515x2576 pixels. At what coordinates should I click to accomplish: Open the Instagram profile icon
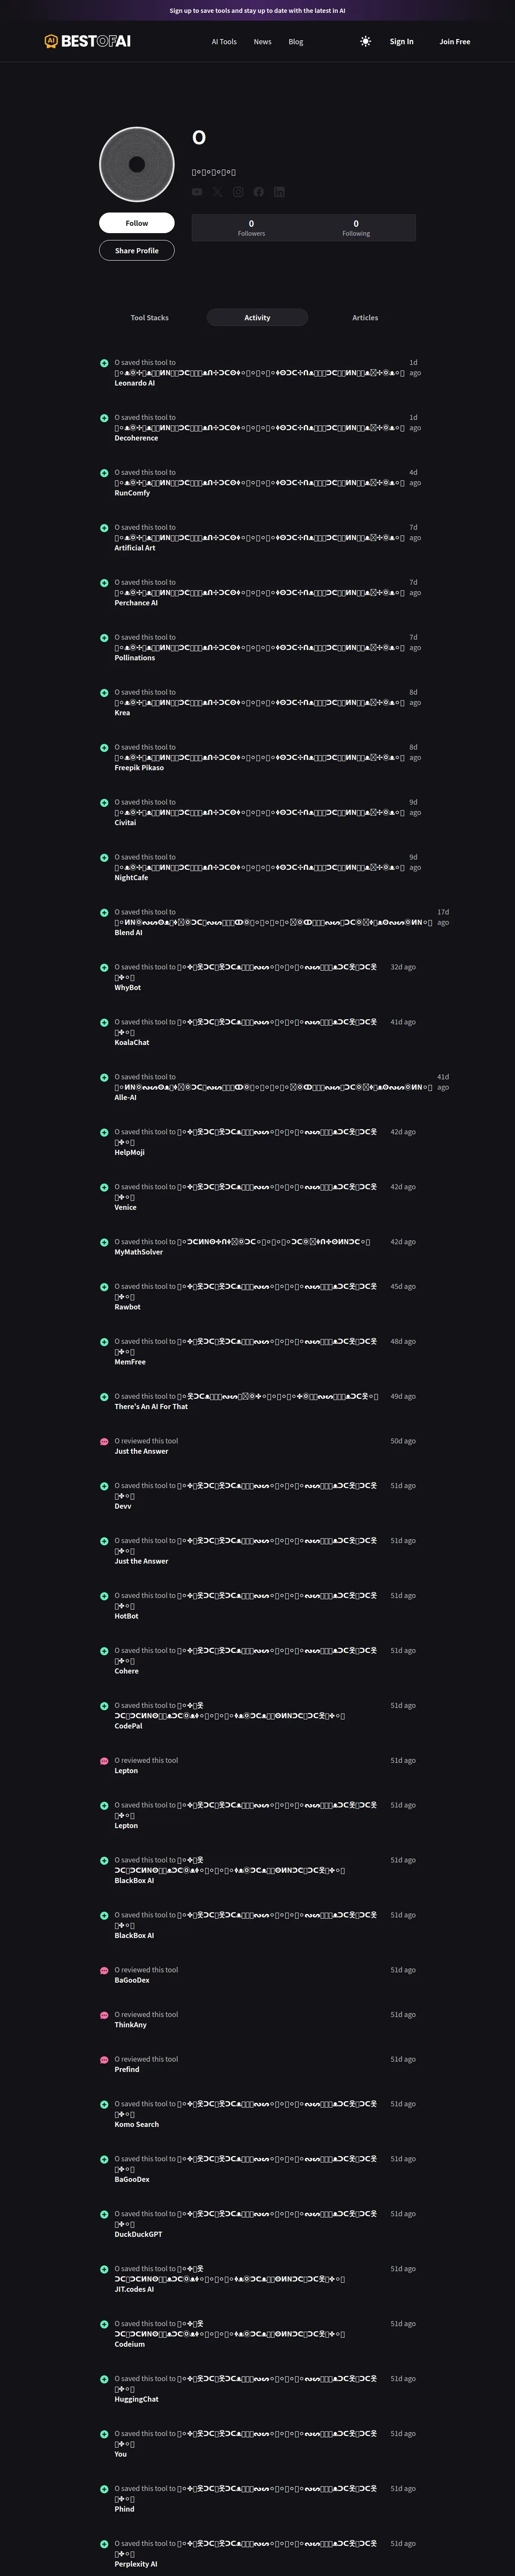(238, 192)
